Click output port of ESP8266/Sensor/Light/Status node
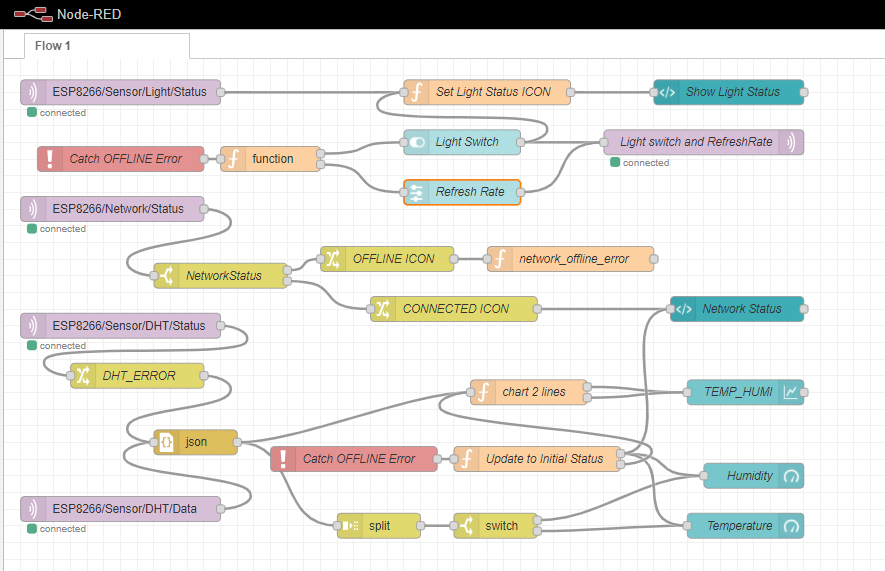The image size is (885, 571). click(x=221, y=92)
